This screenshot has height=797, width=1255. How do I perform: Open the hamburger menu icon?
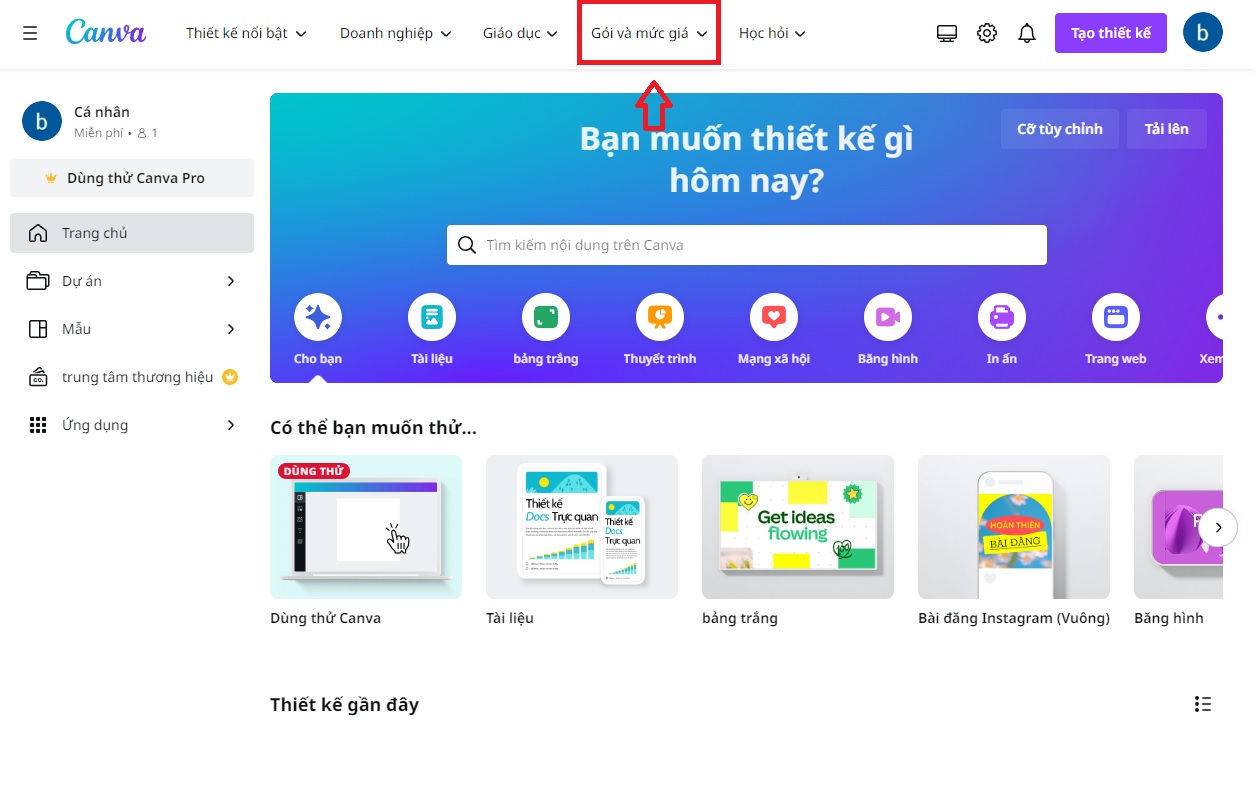(x=30, y=33)
